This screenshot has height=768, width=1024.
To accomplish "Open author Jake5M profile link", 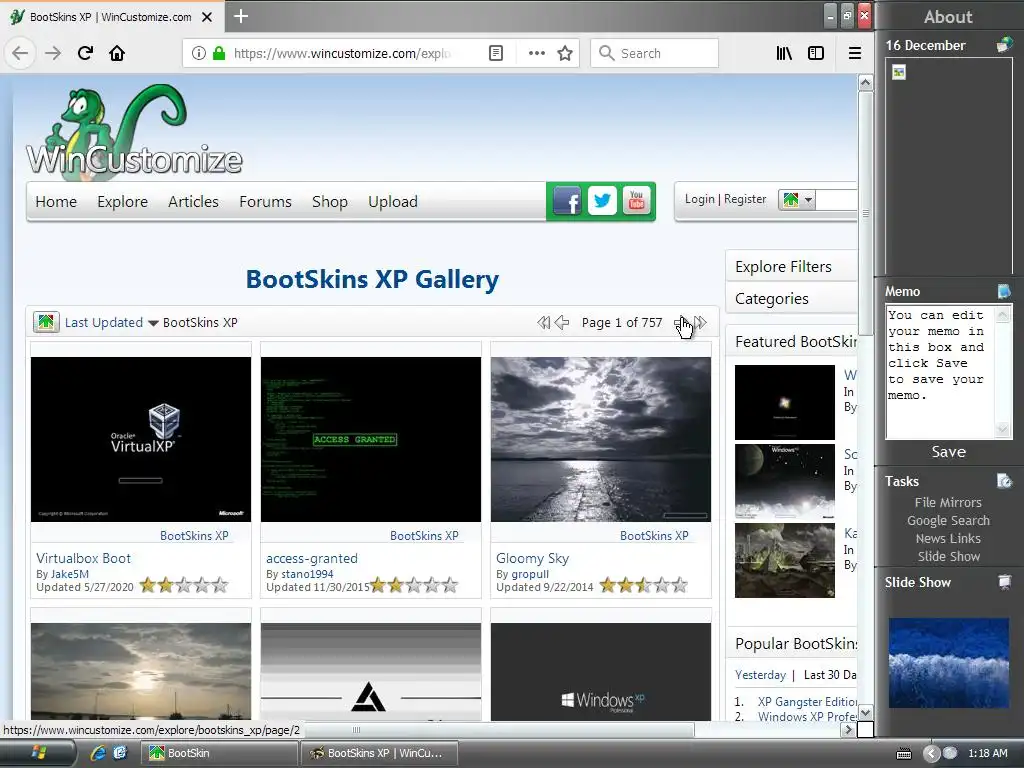I will coord(69,574).
